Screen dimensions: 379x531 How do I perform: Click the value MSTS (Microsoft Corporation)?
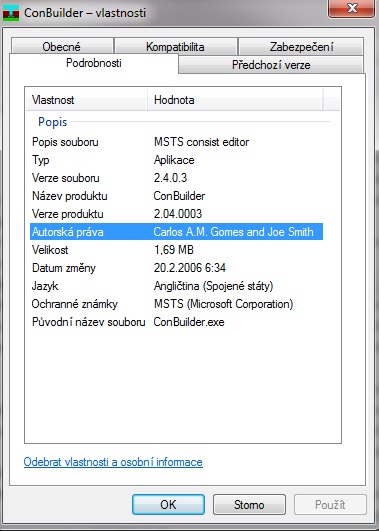[x=224, y=304]
